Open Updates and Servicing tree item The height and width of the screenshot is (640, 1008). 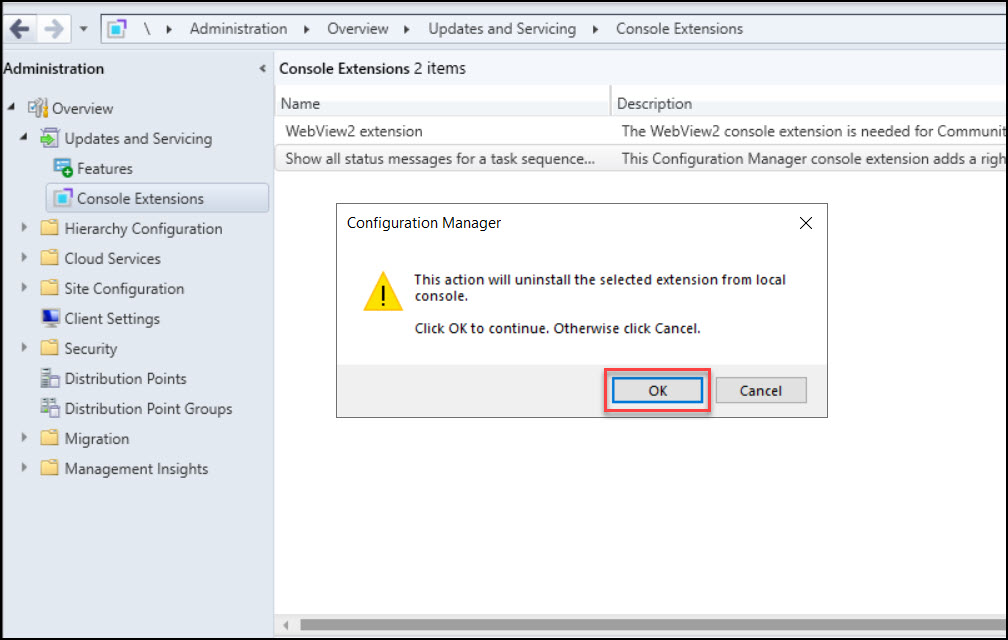coord(138,139)
